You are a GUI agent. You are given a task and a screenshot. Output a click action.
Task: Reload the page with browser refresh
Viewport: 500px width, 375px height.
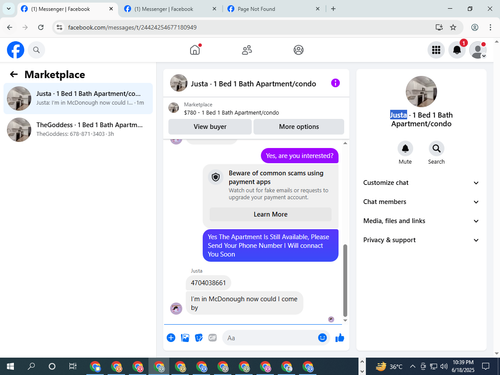point(41,27)
